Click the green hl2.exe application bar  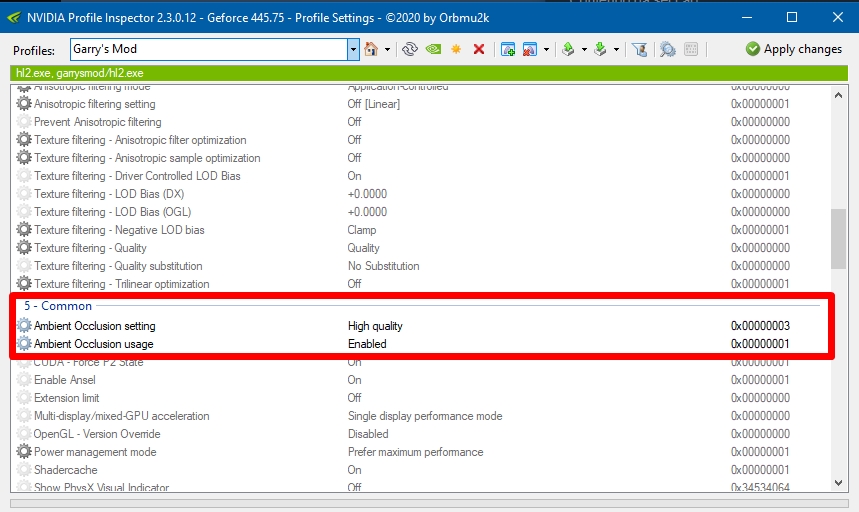click(429, 73)
